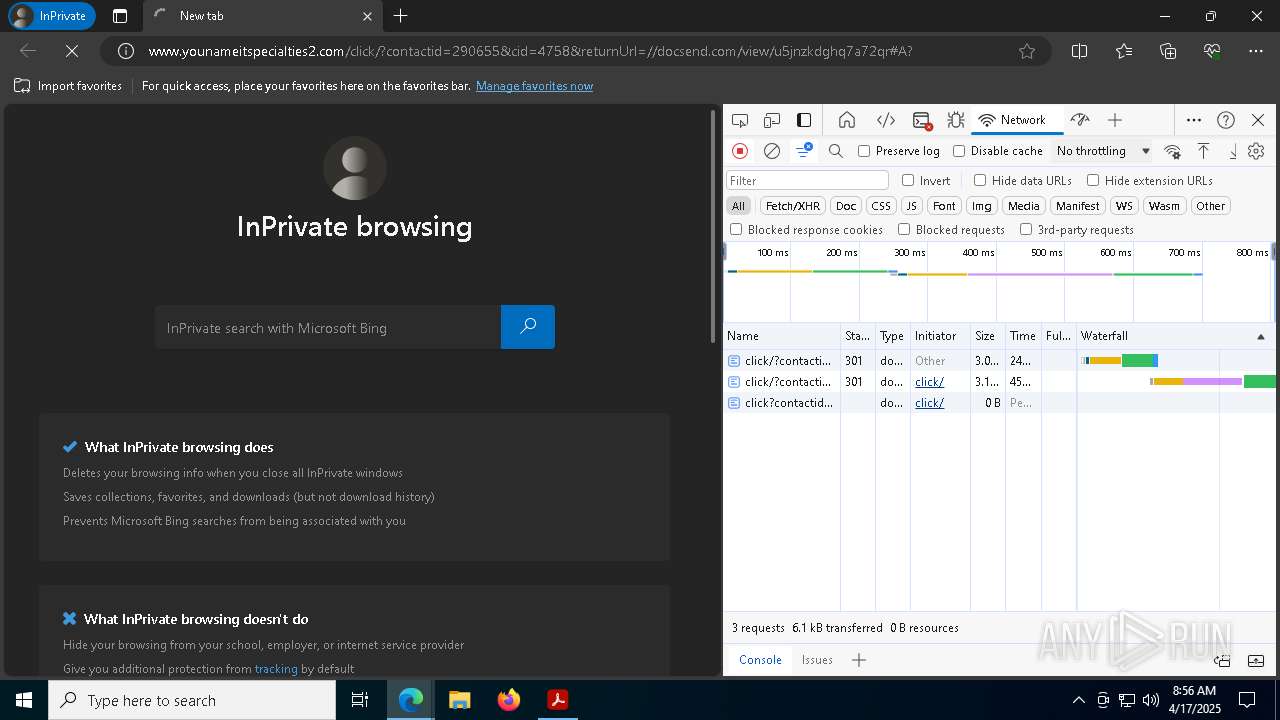Screen dimensions: 1280x720
Task: Clear the network log
Action: point(772,151)
